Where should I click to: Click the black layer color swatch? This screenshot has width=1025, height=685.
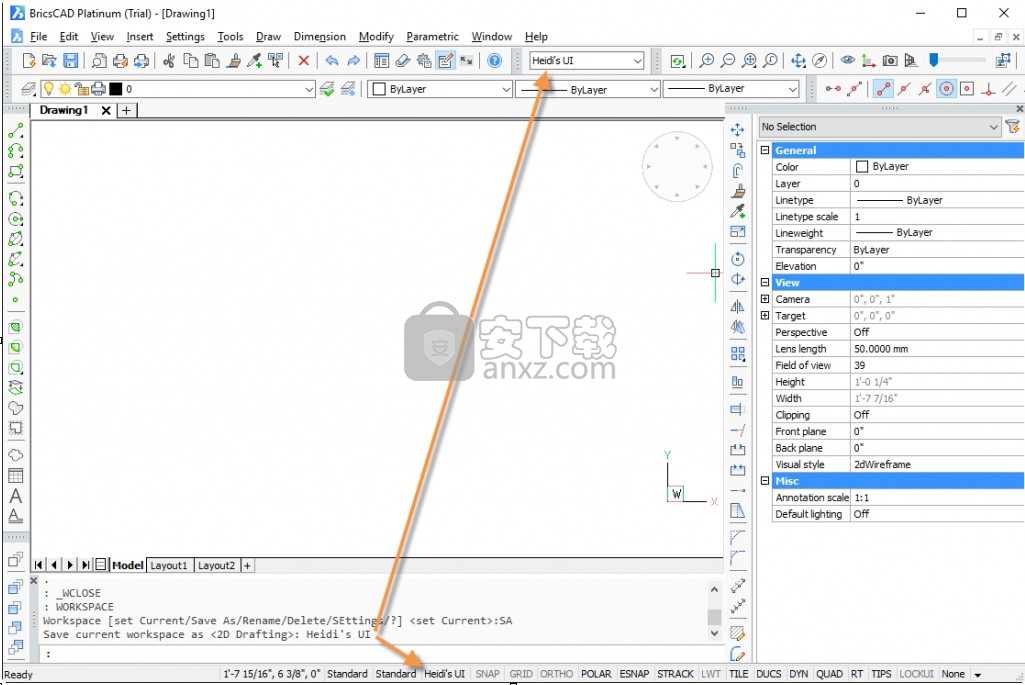click(116, 89)
